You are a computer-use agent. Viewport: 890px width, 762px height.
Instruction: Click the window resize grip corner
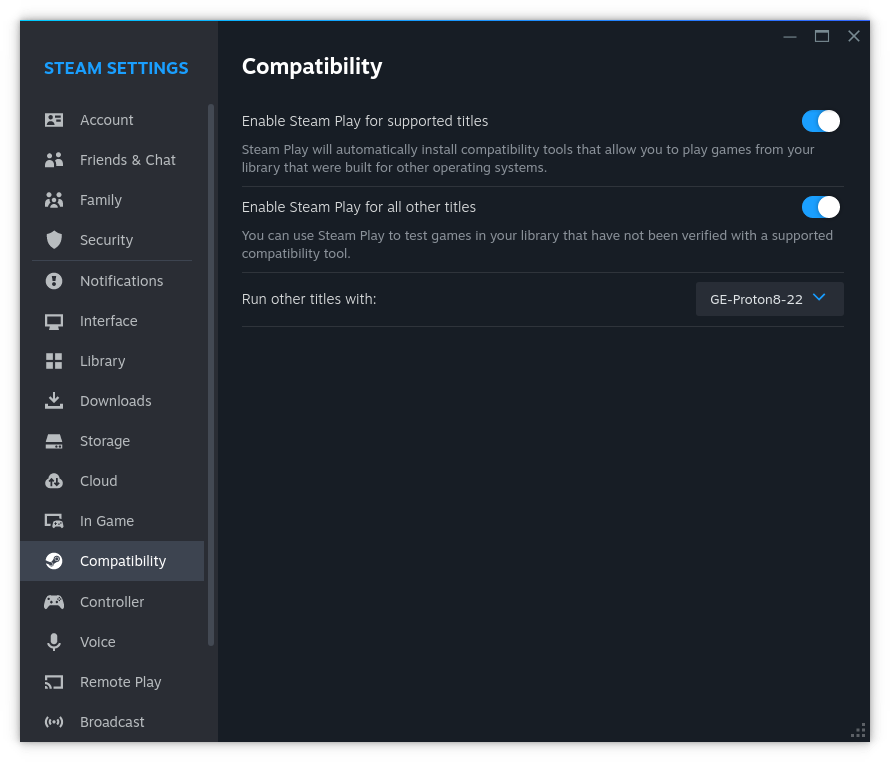(858, 730)
